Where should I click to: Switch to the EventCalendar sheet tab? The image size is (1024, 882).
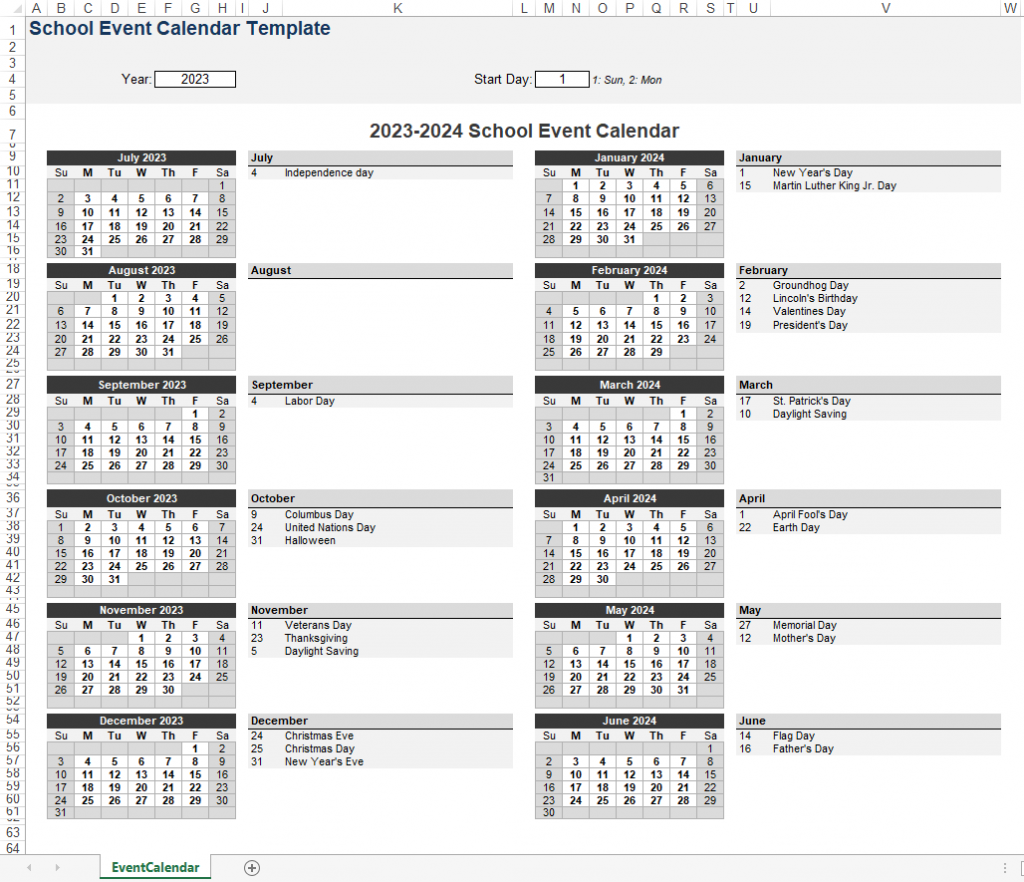coord(155,868)
